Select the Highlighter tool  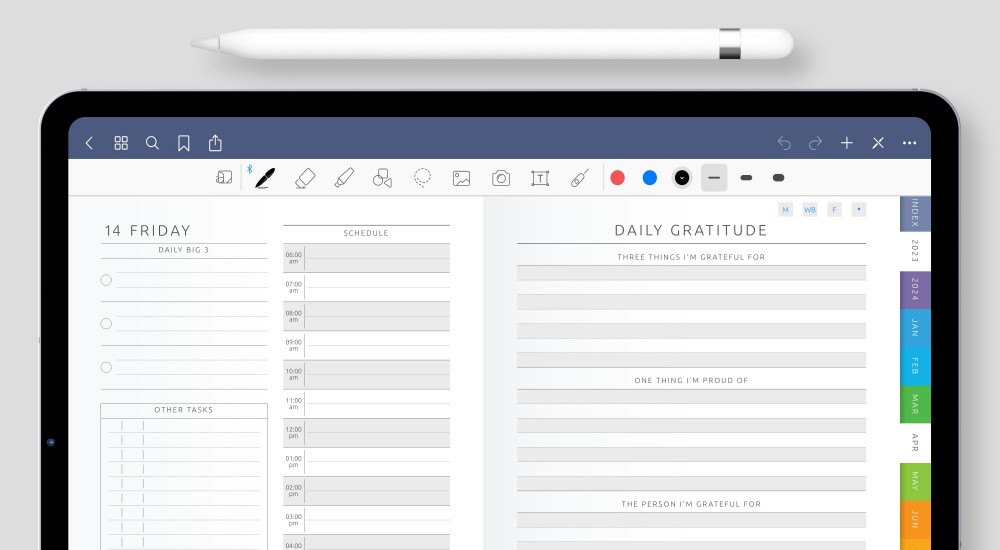pos(344,178)
